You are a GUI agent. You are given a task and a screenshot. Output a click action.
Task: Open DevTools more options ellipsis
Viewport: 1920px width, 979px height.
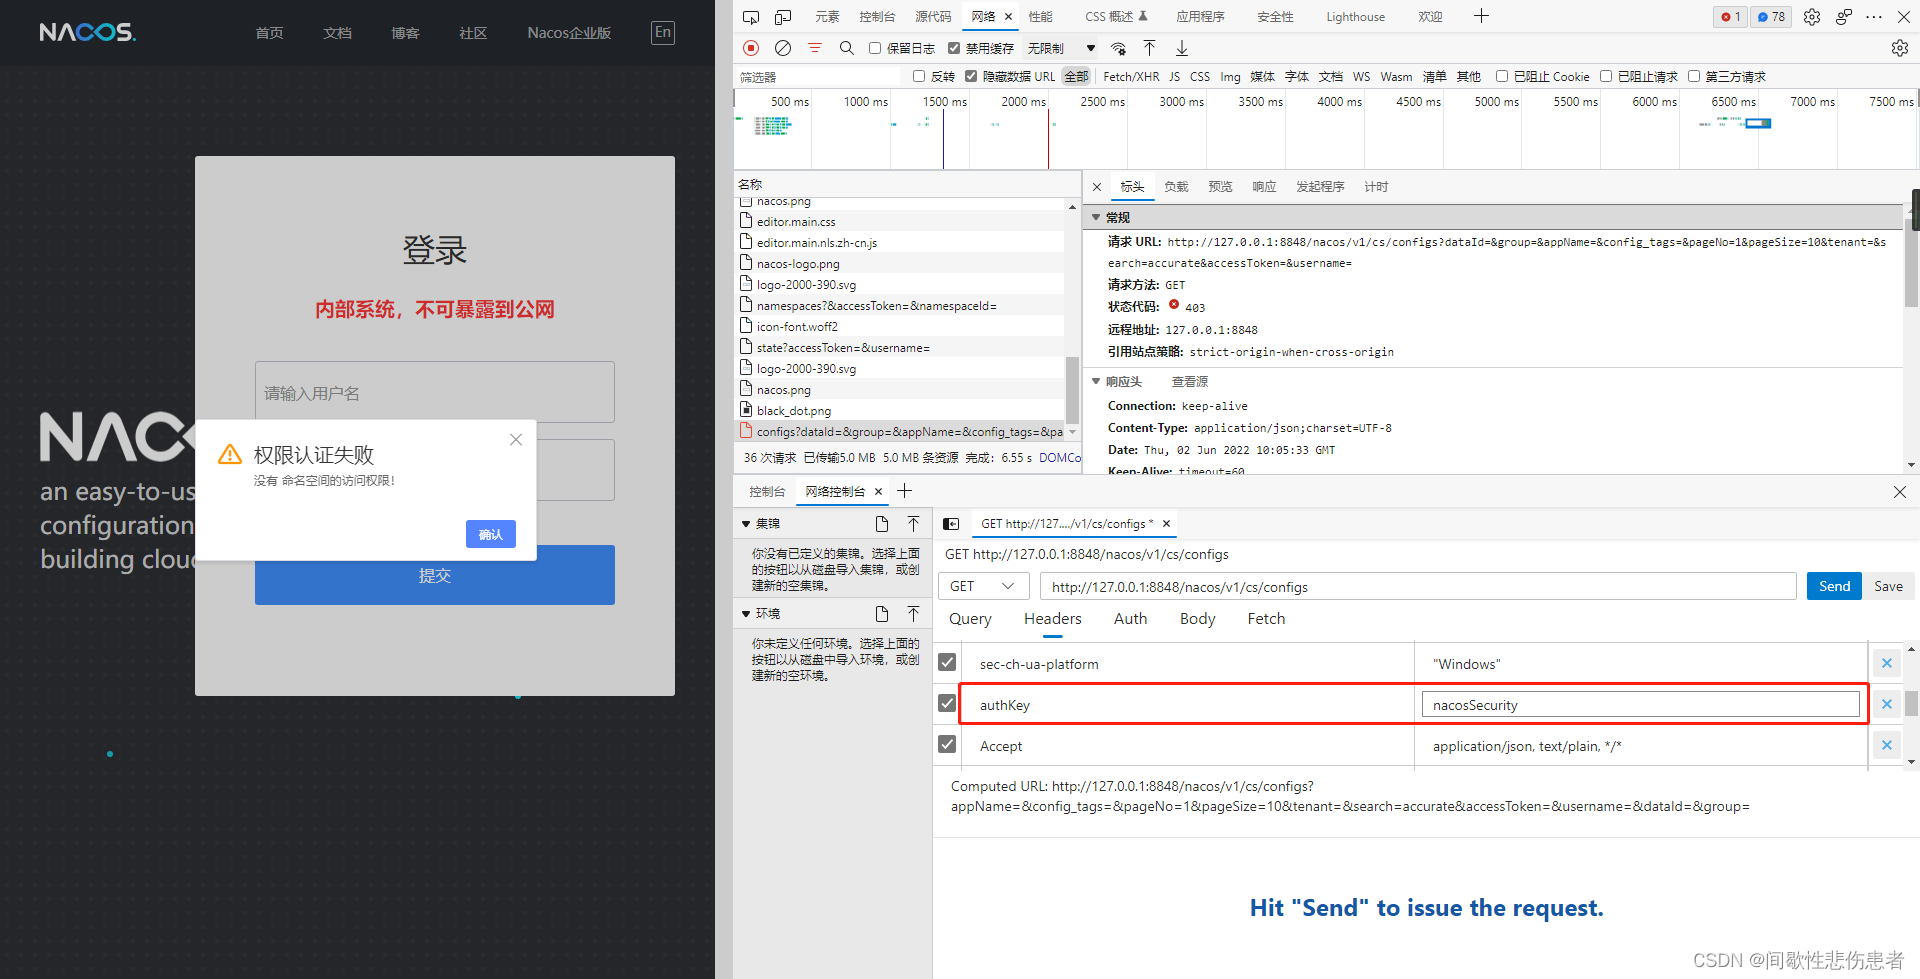1874,17
